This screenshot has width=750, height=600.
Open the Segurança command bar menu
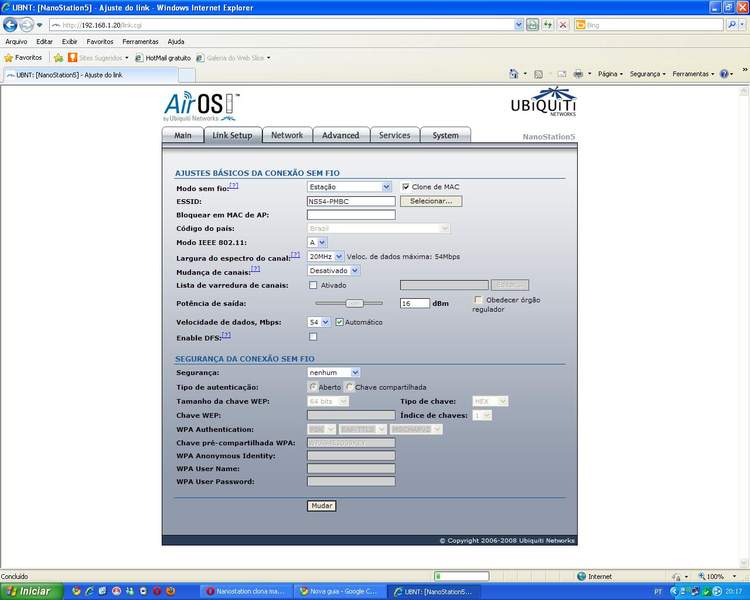tap(647, 74)
